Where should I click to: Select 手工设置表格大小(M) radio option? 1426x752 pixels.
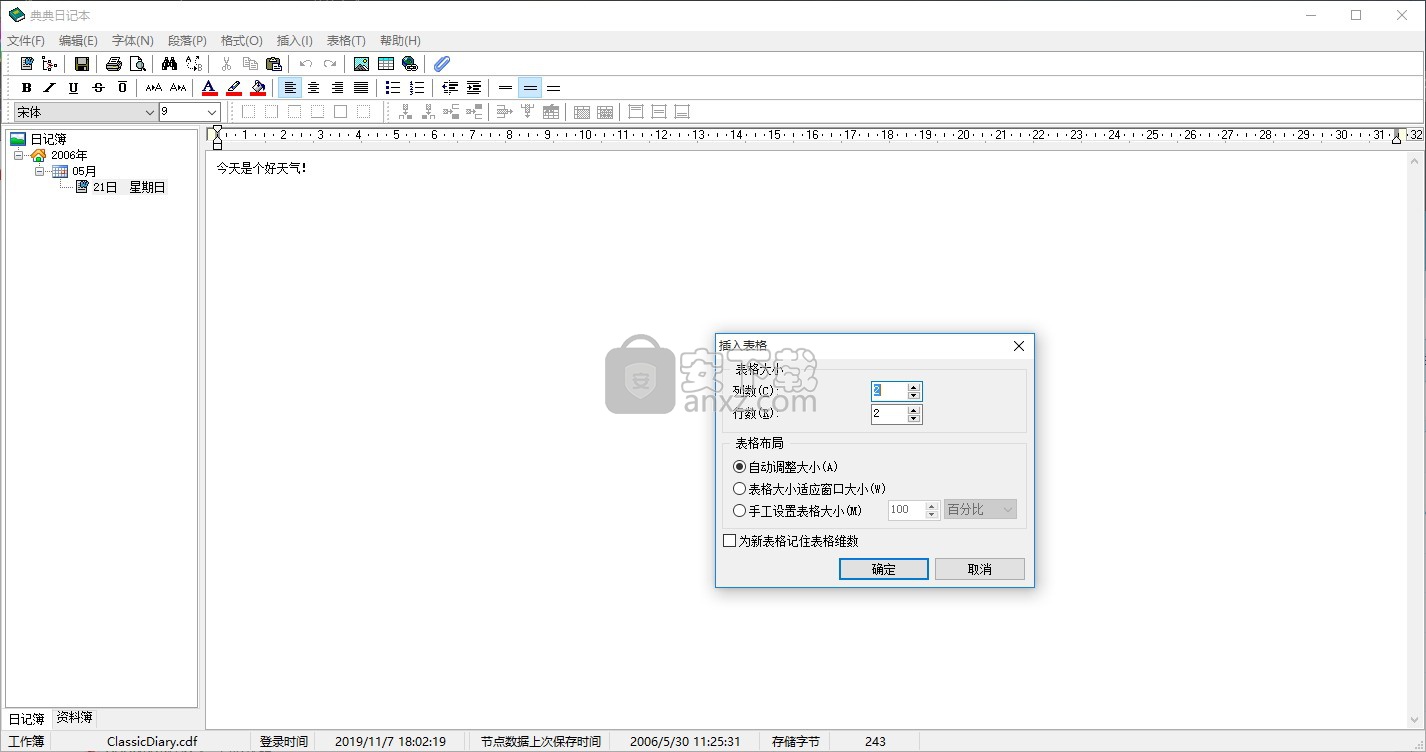(798, 510)
